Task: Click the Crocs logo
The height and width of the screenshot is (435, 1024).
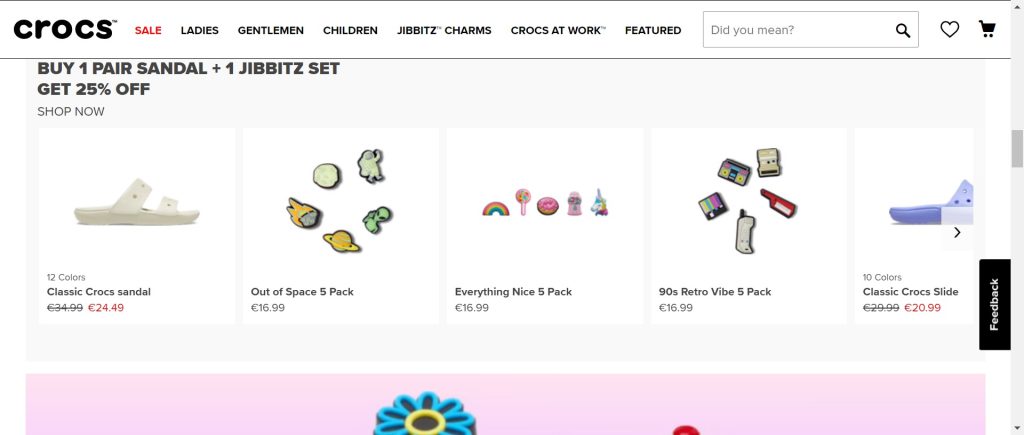Action: [64, 30]
